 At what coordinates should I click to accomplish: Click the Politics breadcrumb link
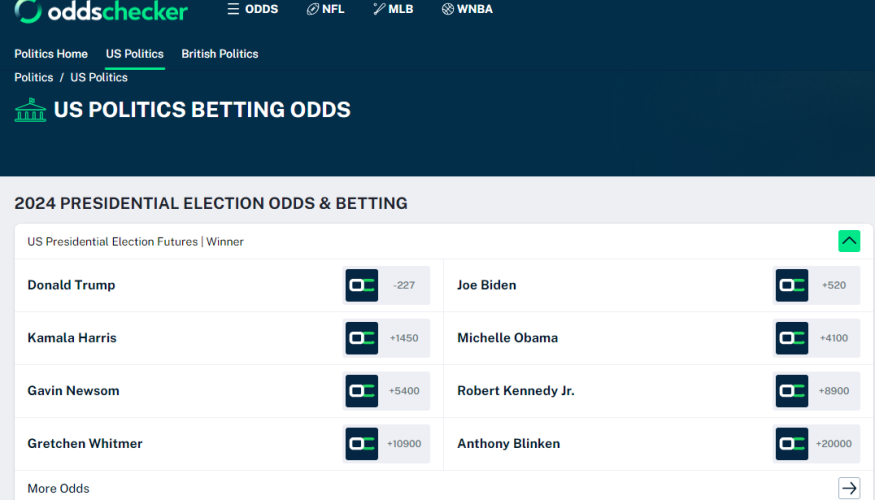tap(33, 78)
